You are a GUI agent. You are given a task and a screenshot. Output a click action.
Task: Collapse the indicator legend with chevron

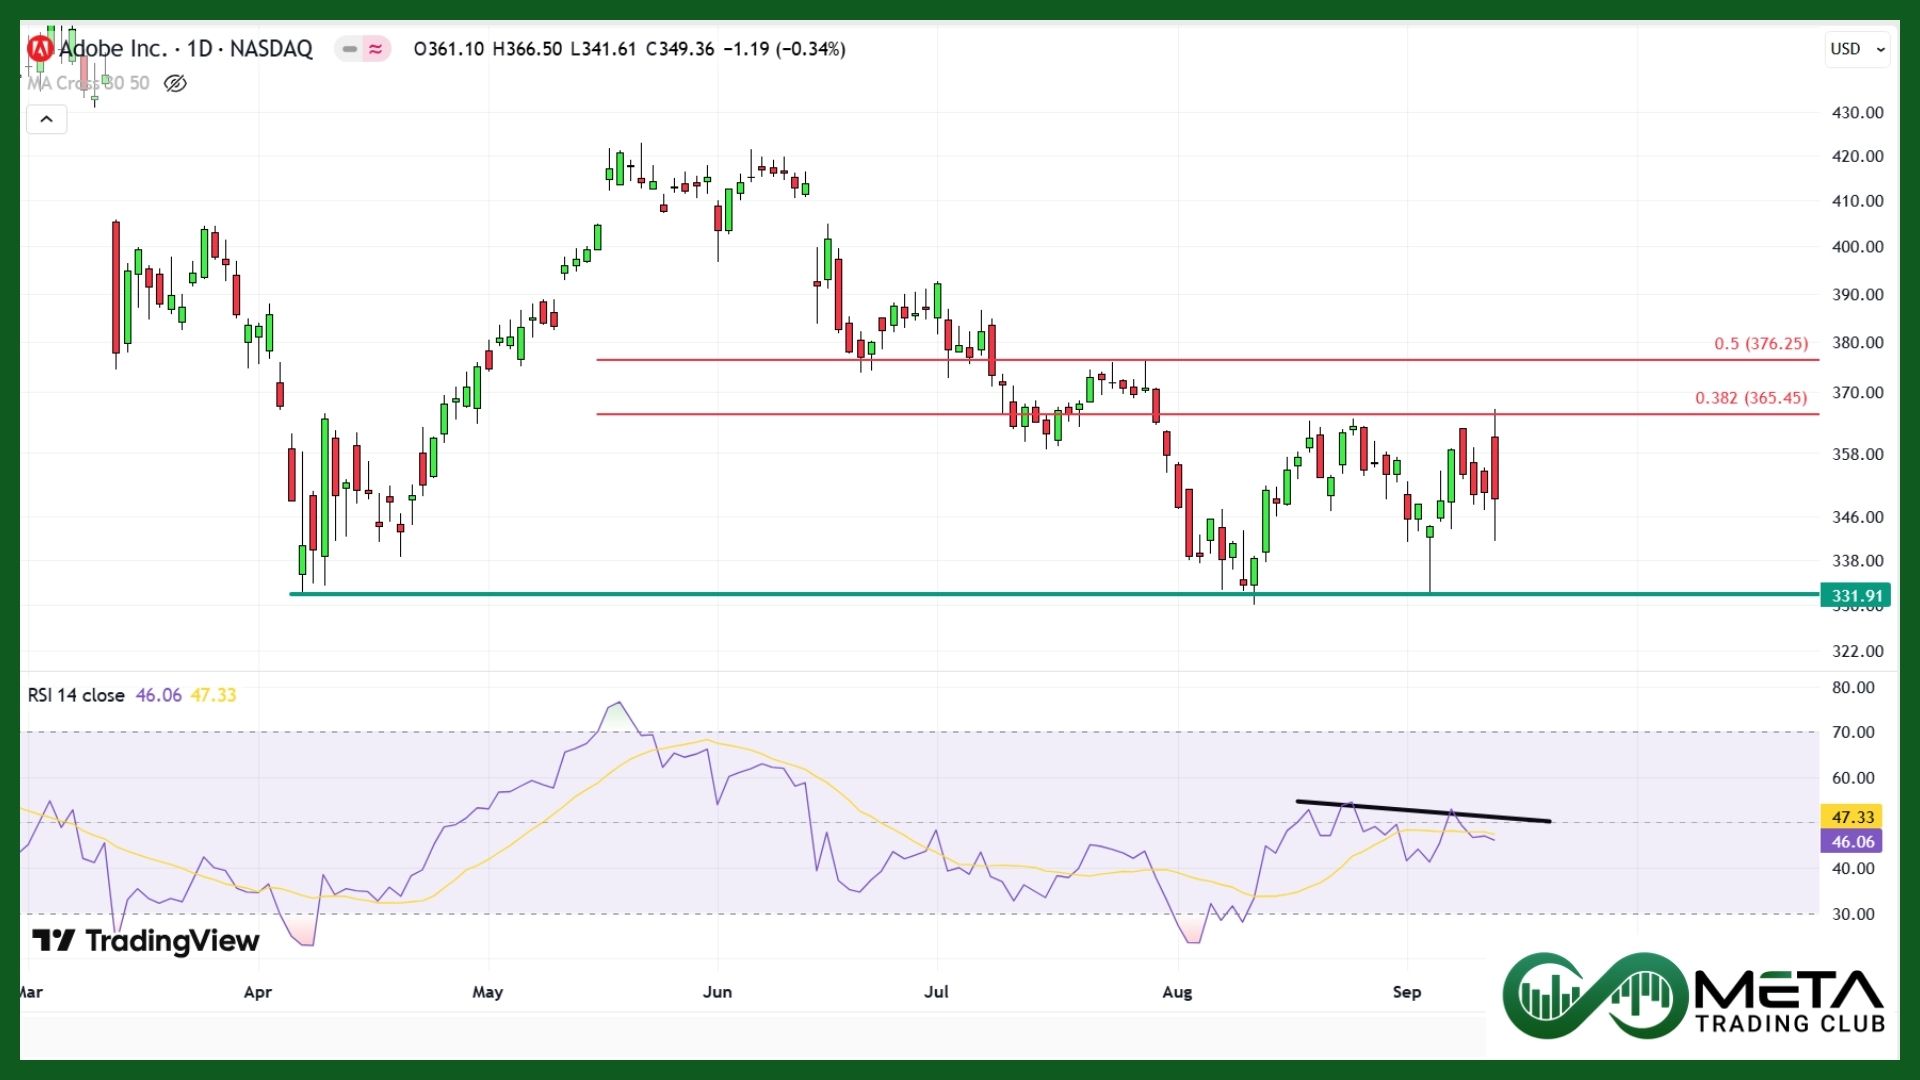tap(46, 120)
